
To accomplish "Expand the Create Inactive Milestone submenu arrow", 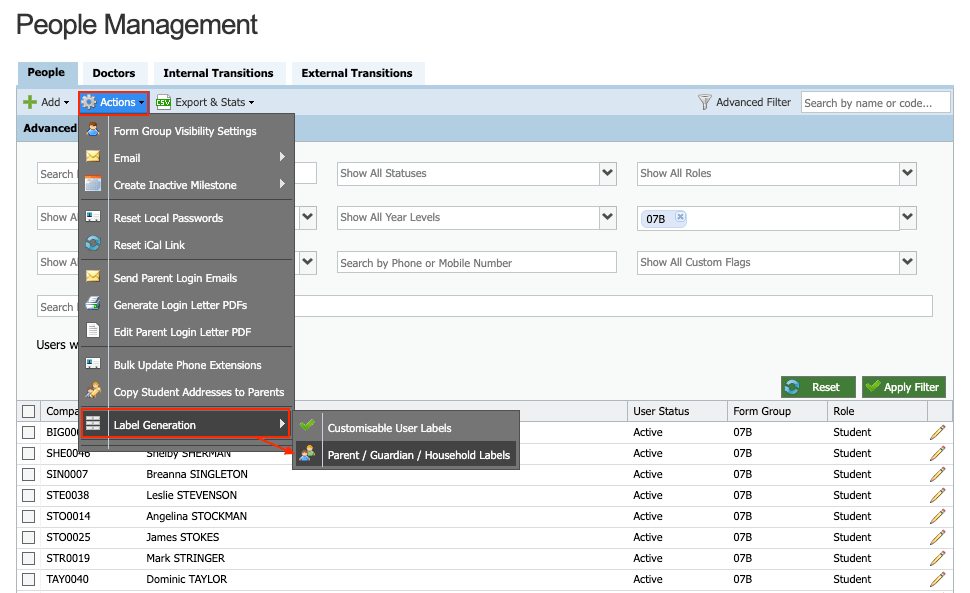I will tap(282, 184).
